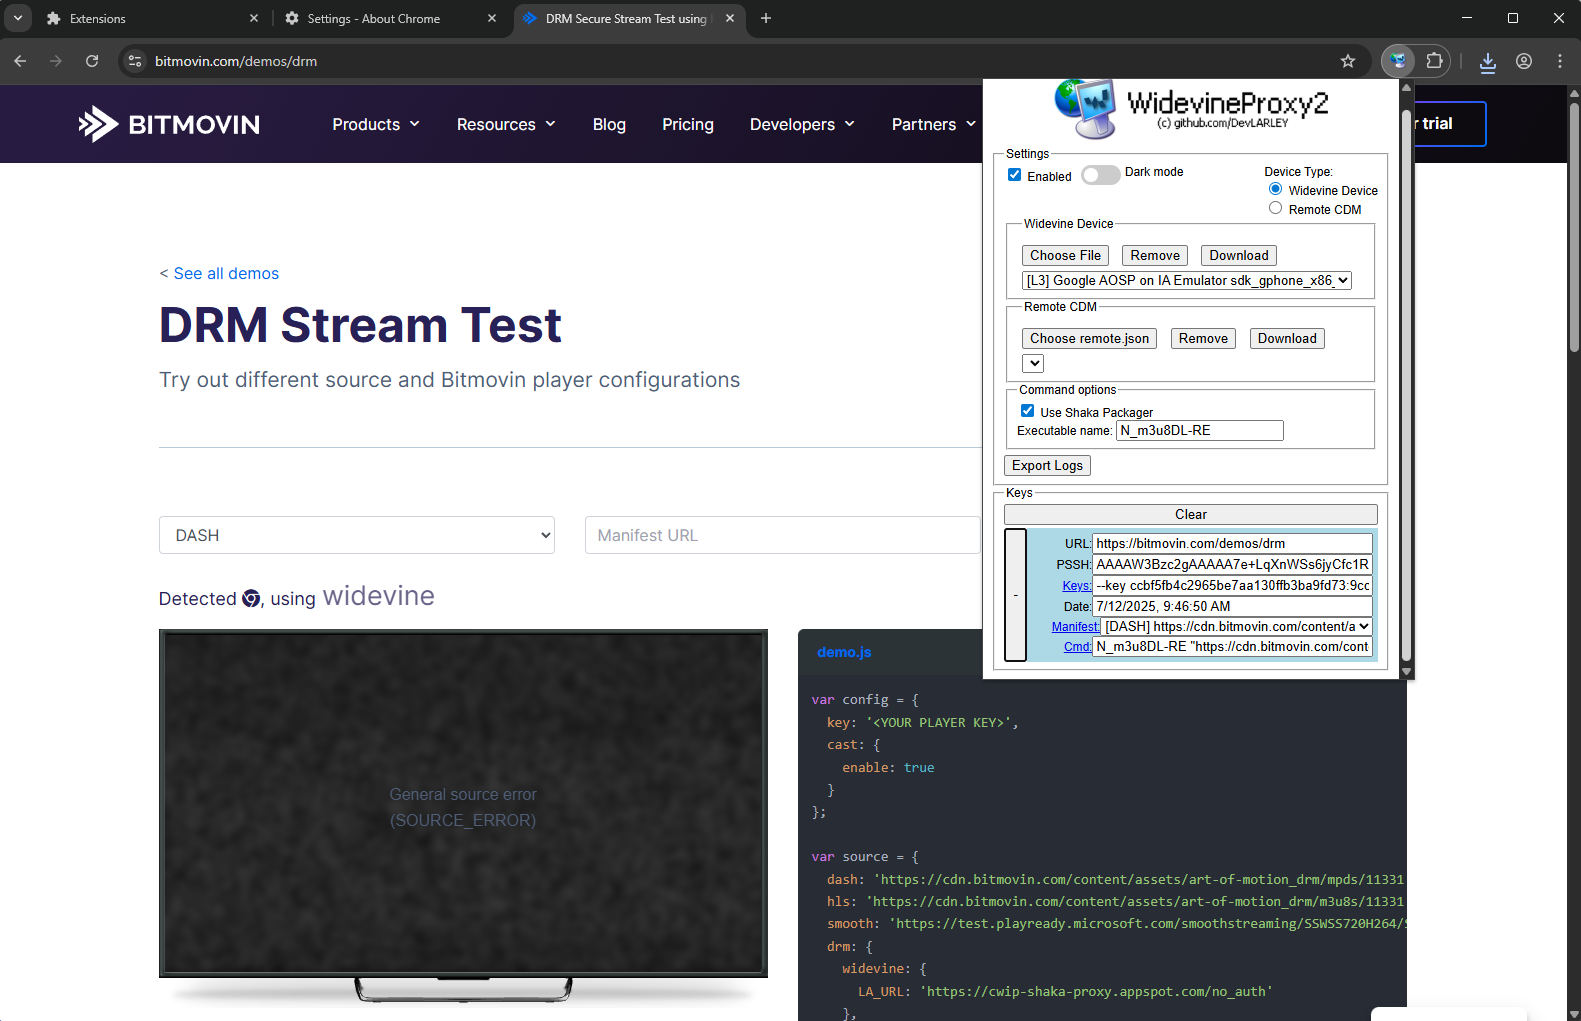The height and width of the screenshot is (1021, 1581).
Task: Toggle Use Shaka Packager checkbox
Action: click(1028, 411)
